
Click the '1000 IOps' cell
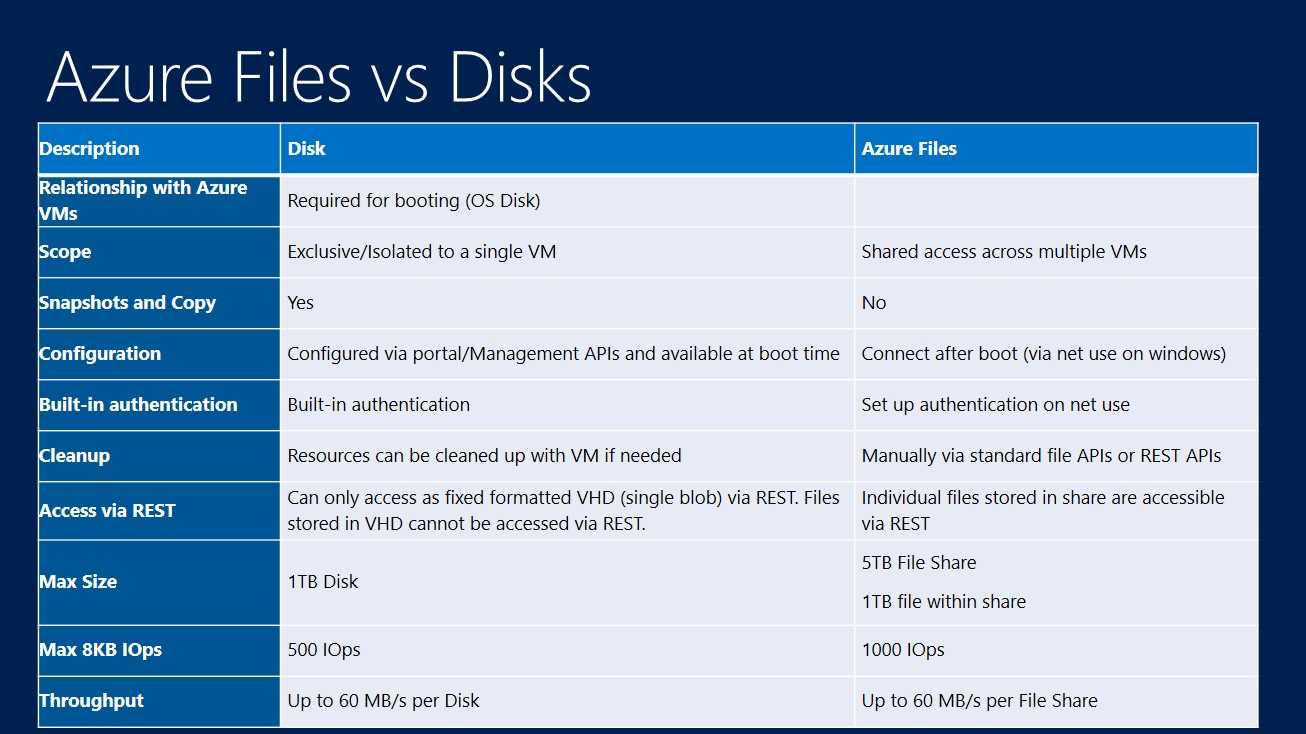pyautogui.click(x=903, y=650)
